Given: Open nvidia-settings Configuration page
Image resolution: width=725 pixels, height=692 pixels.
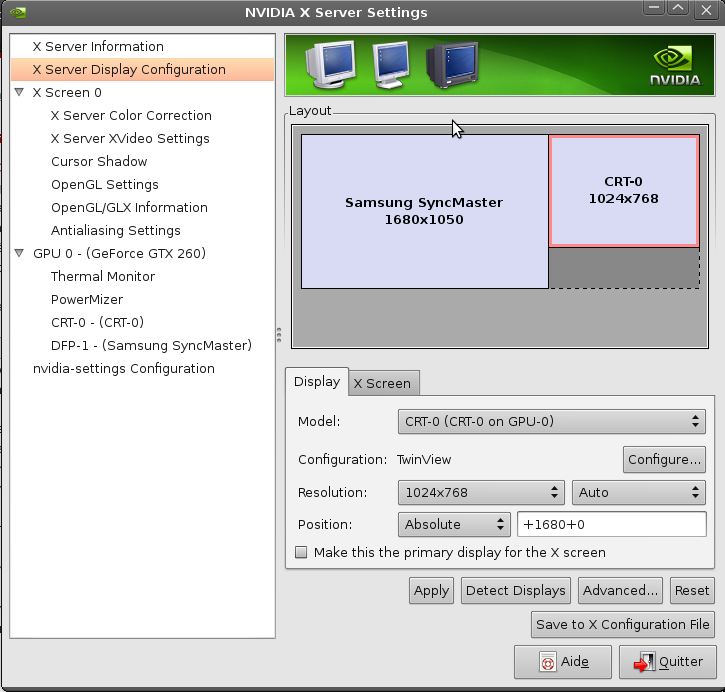Looking at the screenshot, I should pyautogui.click(x=123, y=368).
